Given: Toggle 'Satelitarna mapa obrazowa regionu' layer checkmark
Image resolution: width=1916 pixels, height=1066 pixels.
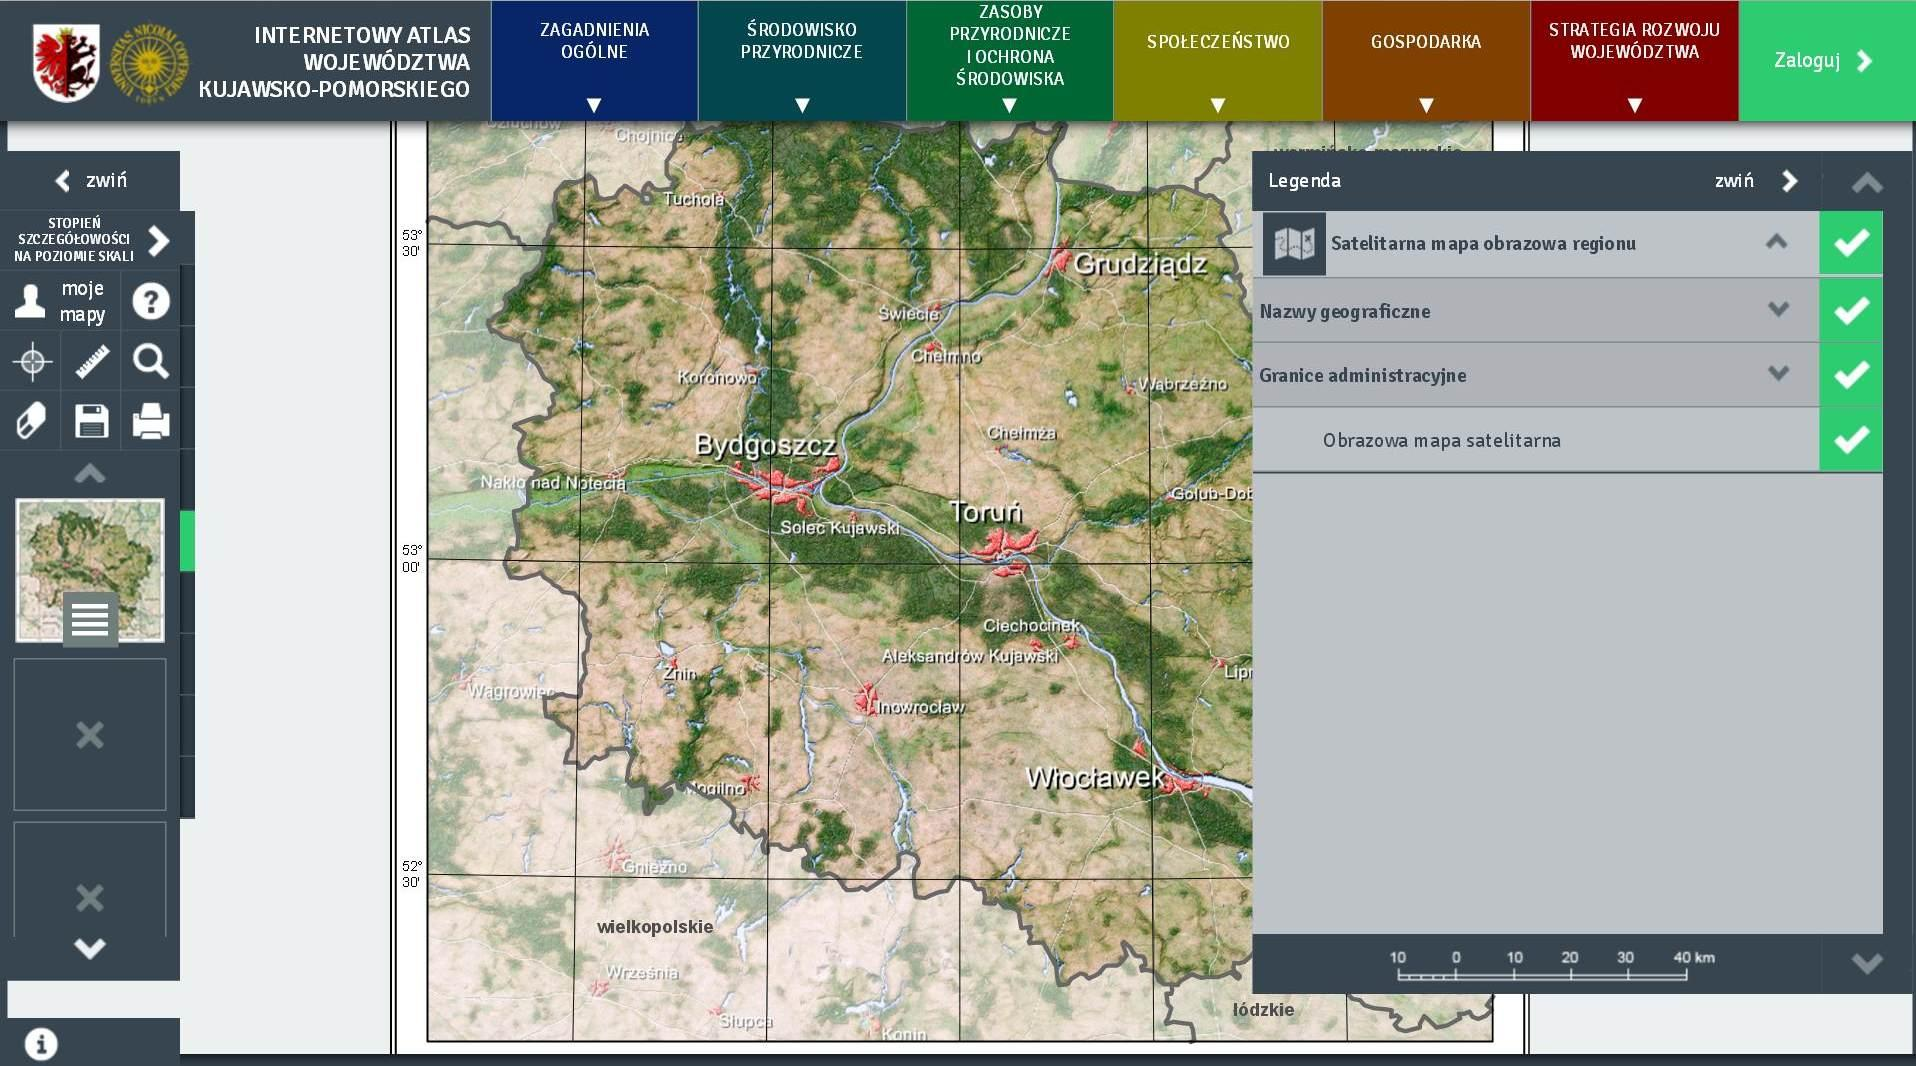Looking at the screenshot, I should 1851,243.
